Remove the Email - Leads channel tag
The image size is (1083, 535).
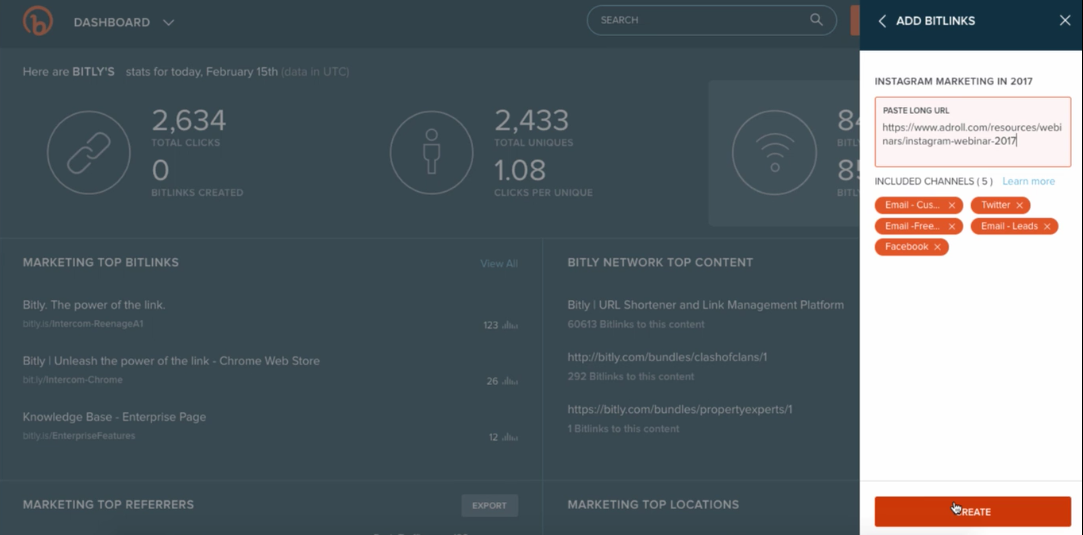pyautogui.click(x=1047, y=226)
